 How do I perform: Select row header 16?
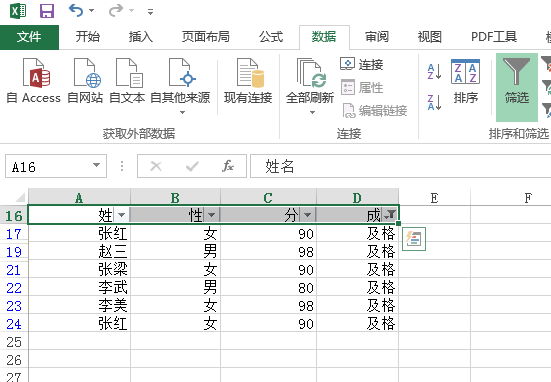(x=14, y=215)
